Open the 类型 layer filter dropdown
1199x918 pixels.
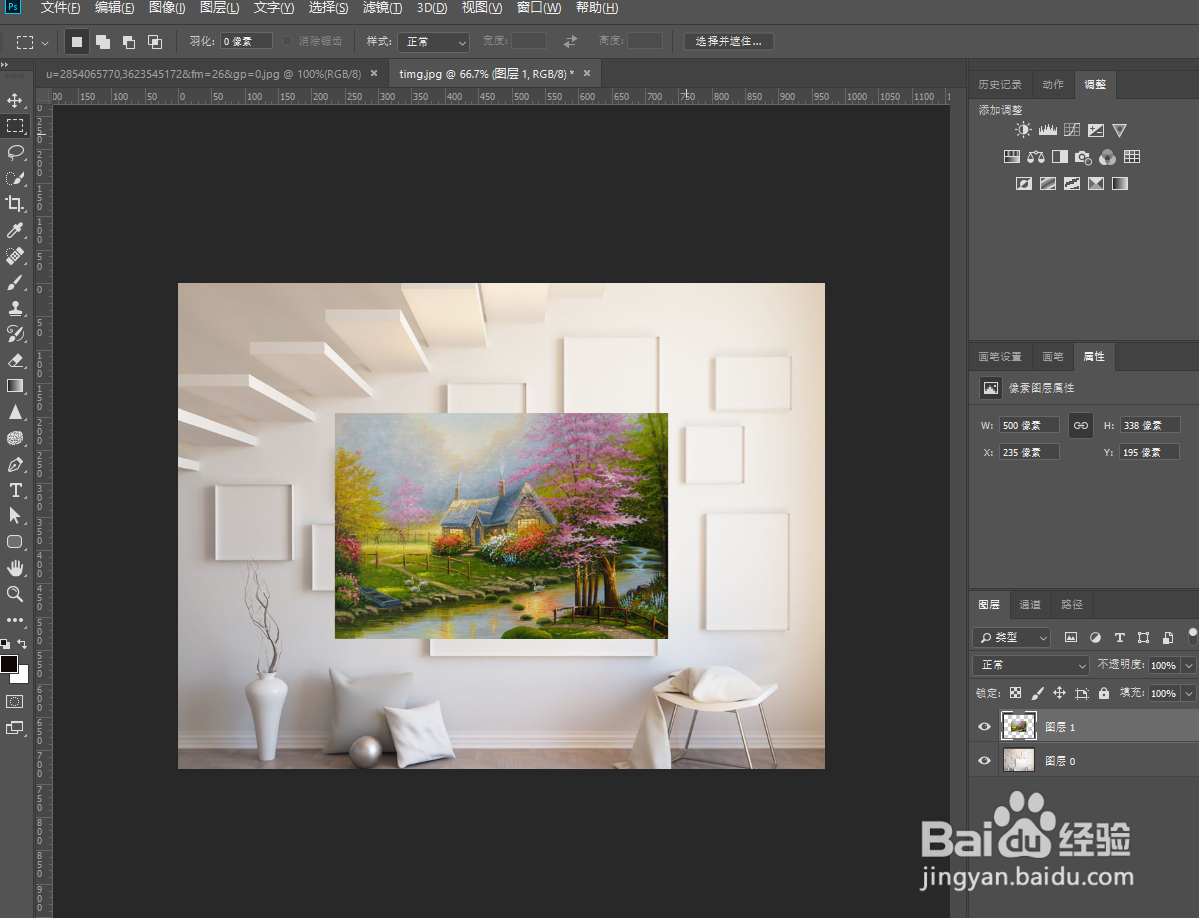click(x=1012, y=637)
